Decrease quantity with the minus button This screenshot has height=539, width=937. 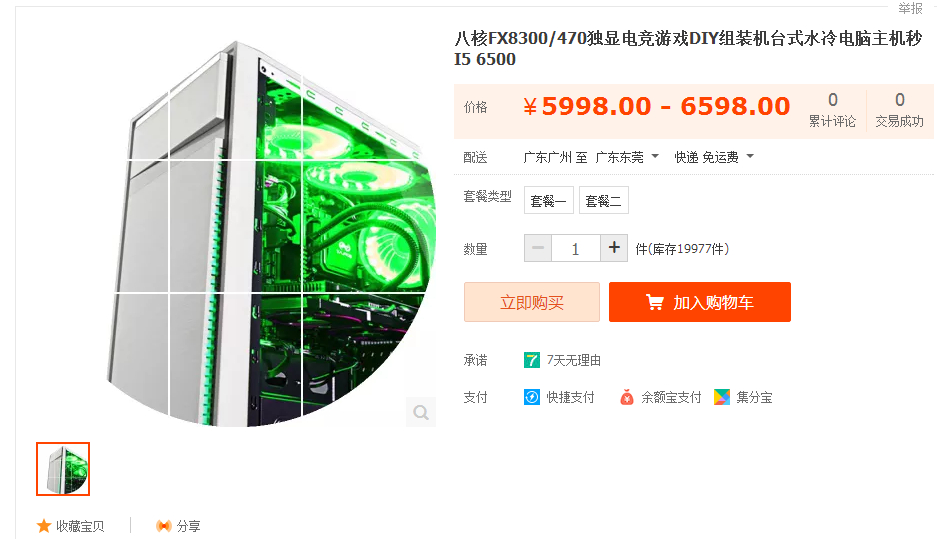pyautogui.click(x=538, y=248)
